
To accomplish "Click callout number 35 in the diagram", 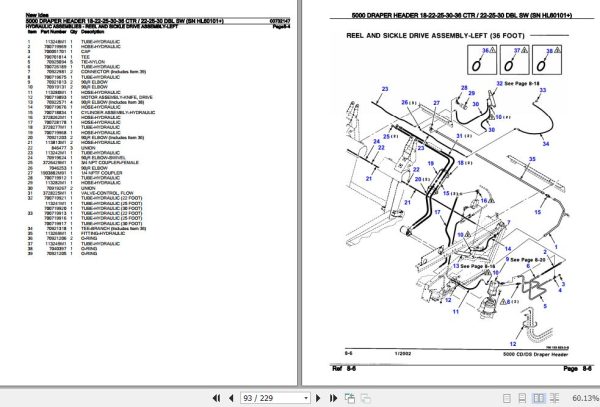I will pyautogui.click(x=532, y=159).
